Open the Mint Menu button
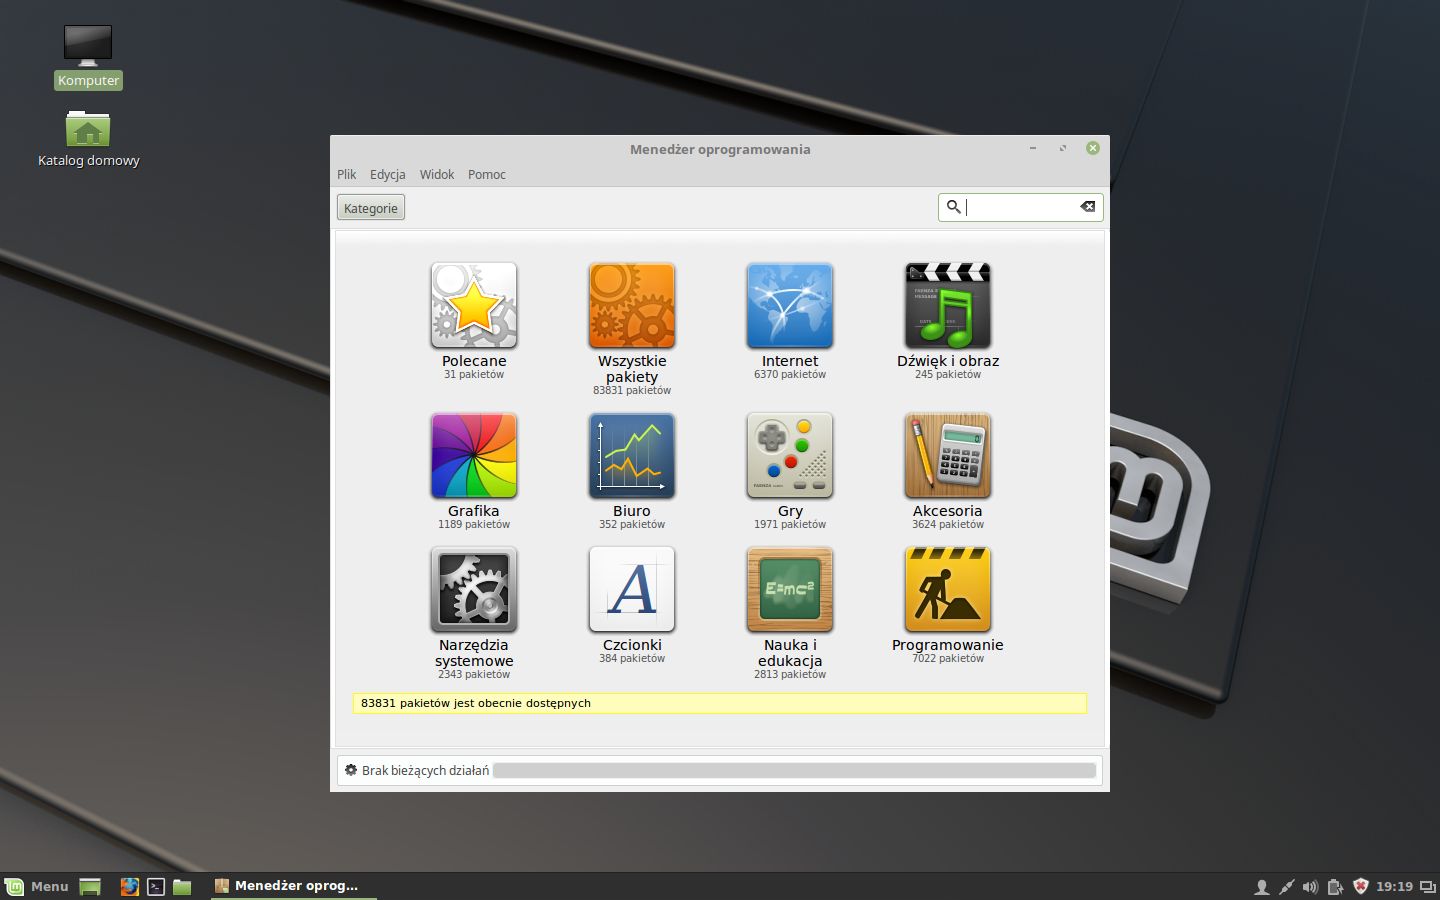Viewport: 1440px width, 900px height. pyautogui.click(x=37, y=886)
